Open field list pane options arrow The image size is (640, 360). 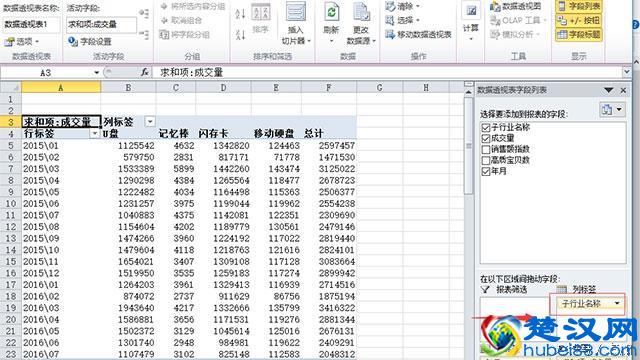609,90
